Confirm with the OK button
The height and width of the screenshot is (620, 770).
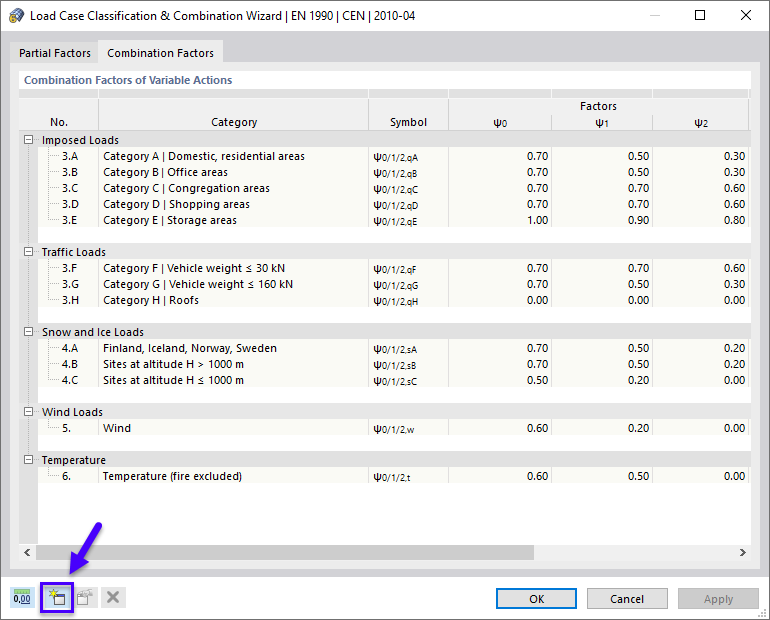pyautogui.click(x=536, y=599)
